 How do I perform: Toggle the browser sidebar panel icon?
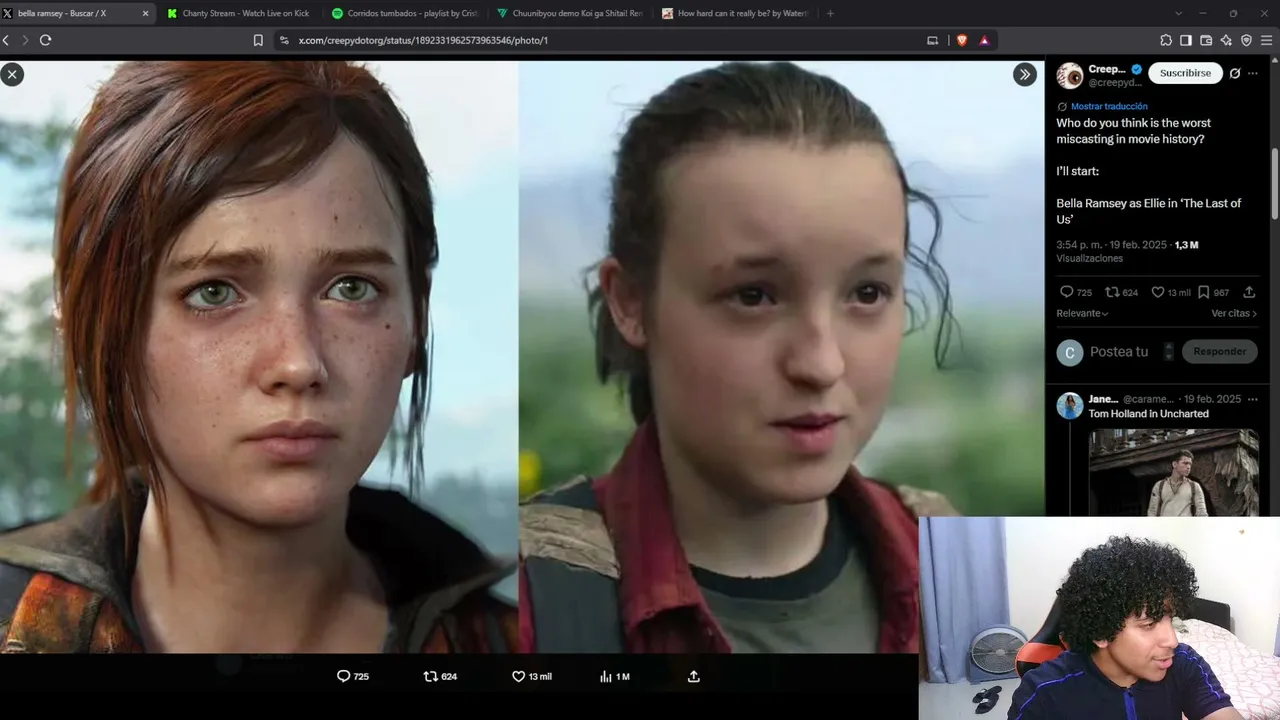point(1186,40)
